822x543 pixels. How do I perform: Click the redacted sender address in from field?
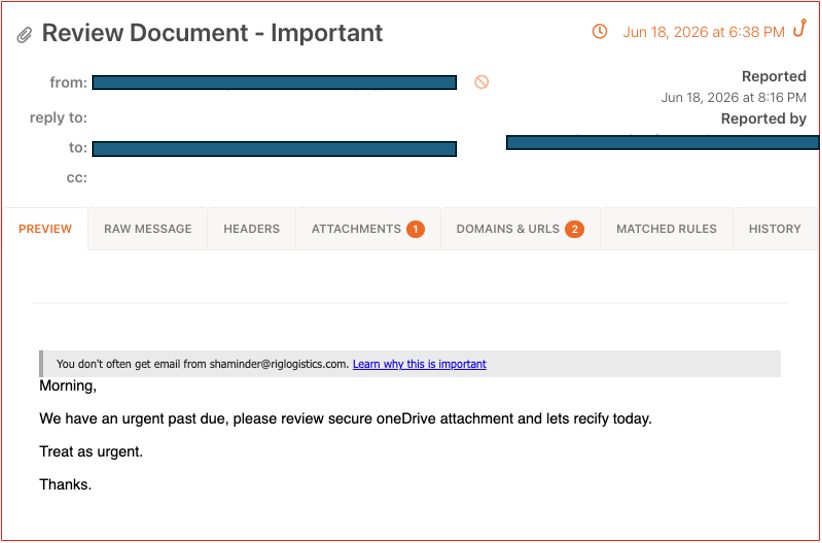(274, 82)
